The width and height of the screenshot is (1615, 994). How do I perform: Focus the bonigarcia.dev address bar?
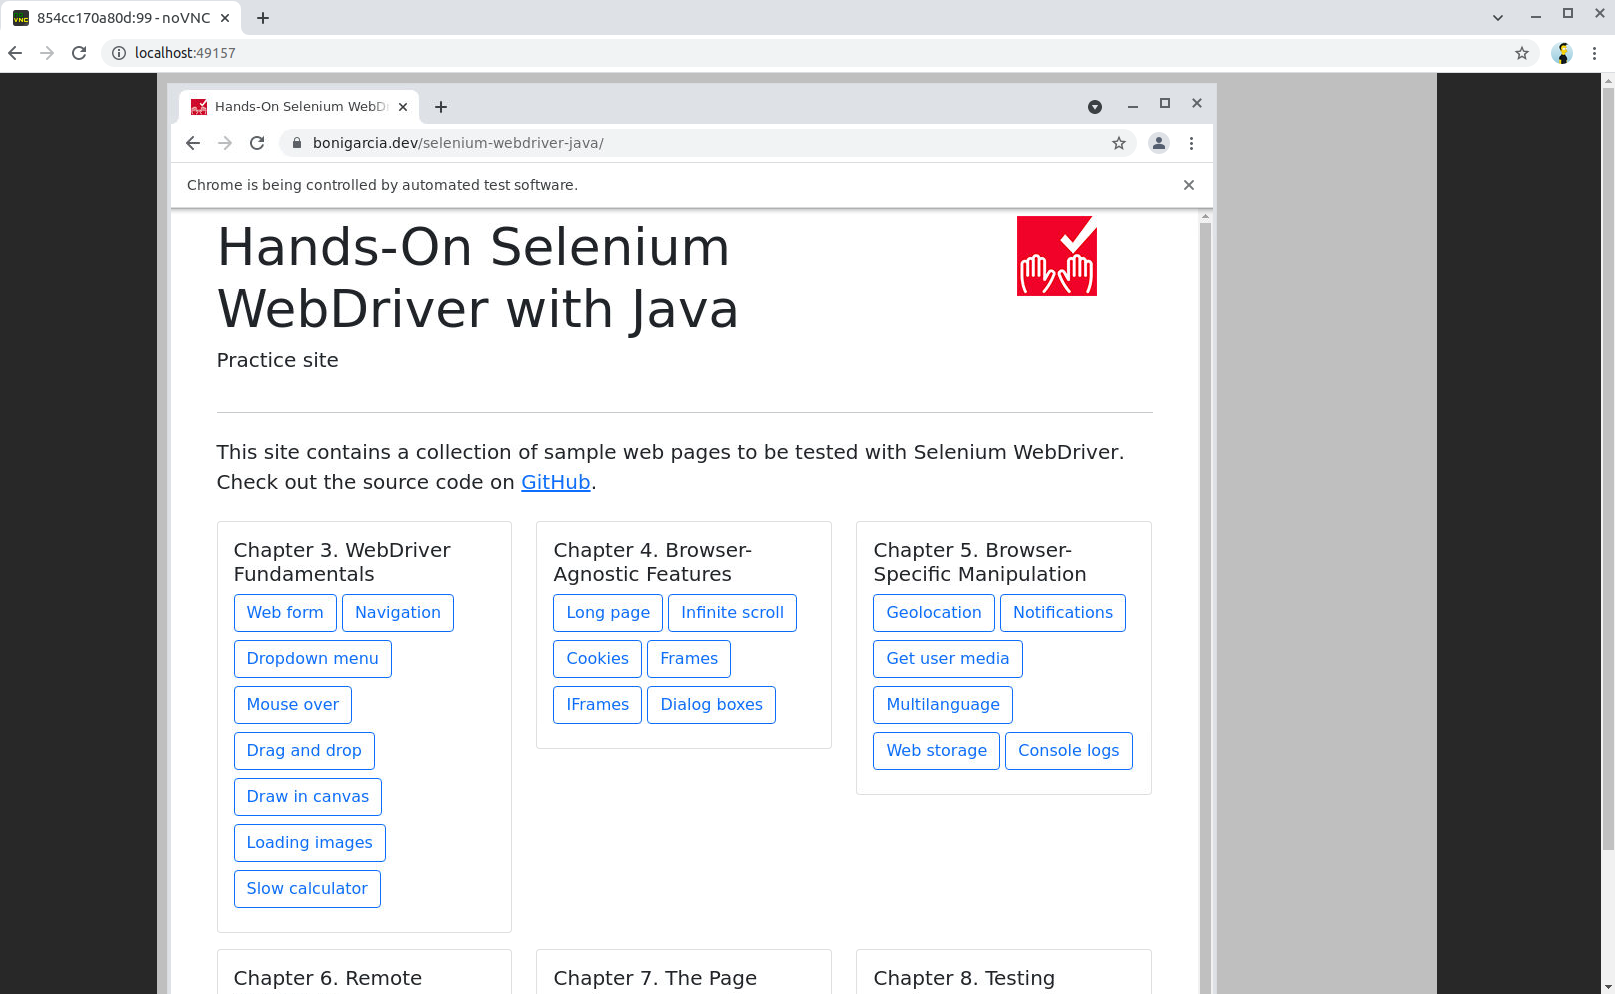(700, 143)
